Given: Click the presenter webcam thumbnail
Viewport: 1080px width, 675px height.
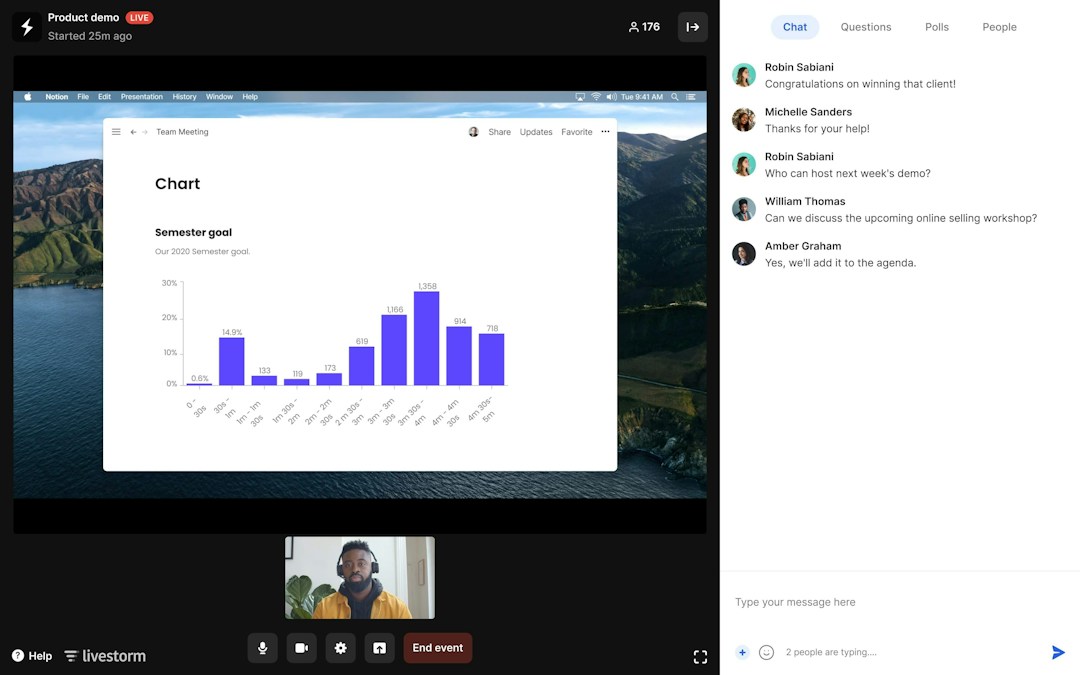Looking at the screenshot, I should (360, 578).
